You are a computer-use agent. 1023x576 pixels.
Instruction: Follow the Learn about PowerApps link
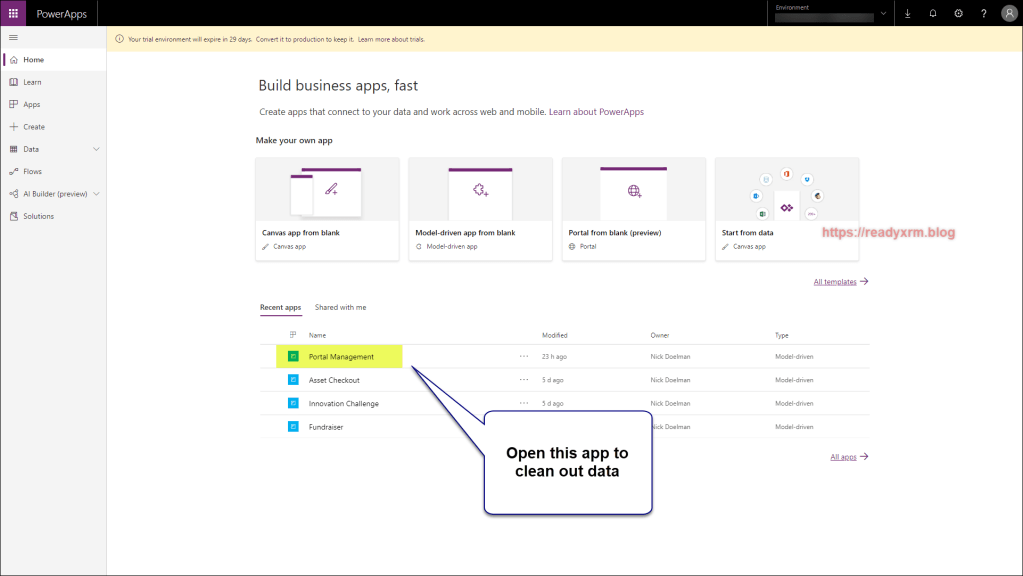click(x=596, y=112)
